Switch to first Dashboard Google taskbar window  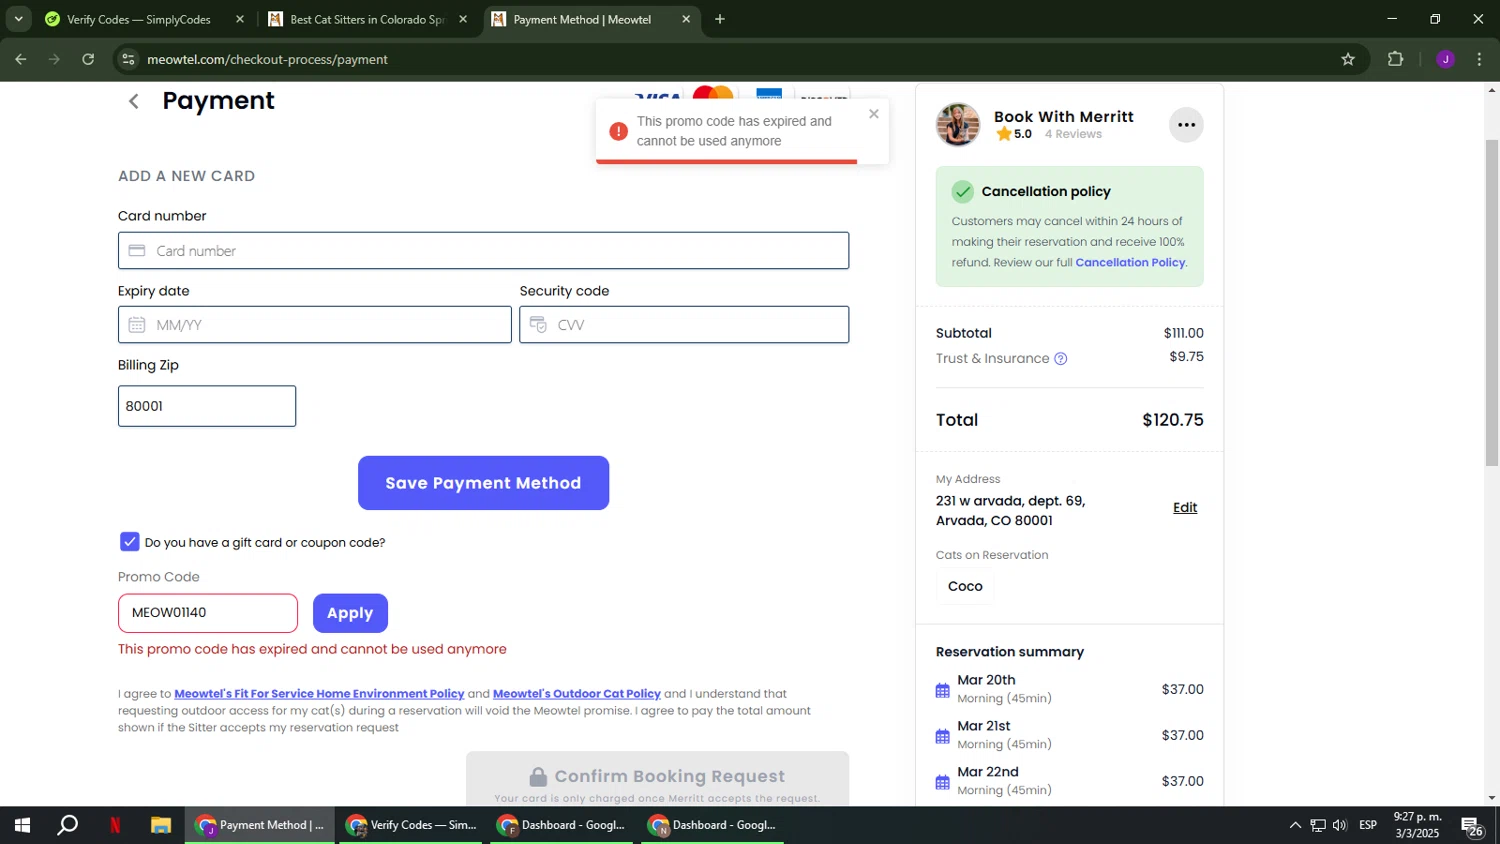tap(562, 826)
